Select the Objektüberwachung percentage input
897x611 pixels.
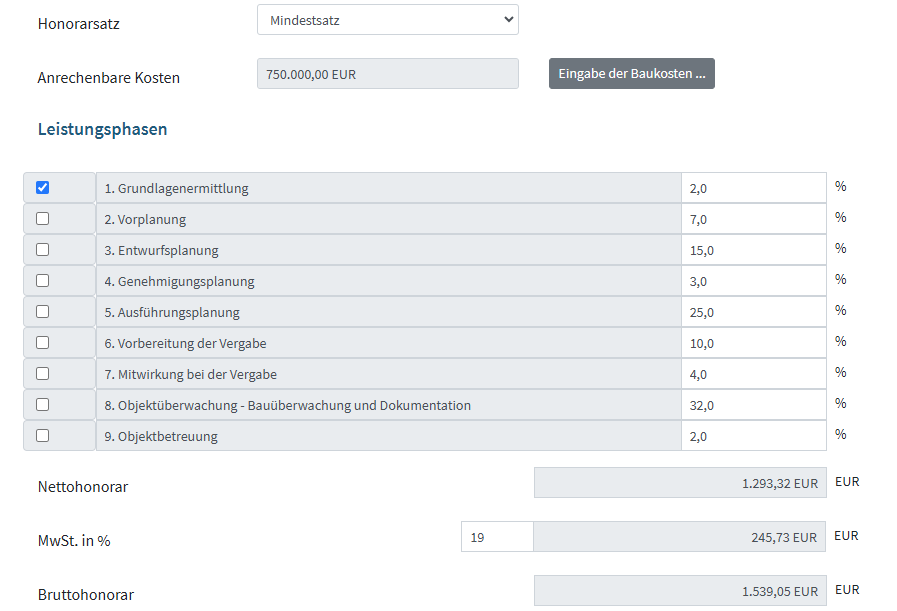coord(753,405)
